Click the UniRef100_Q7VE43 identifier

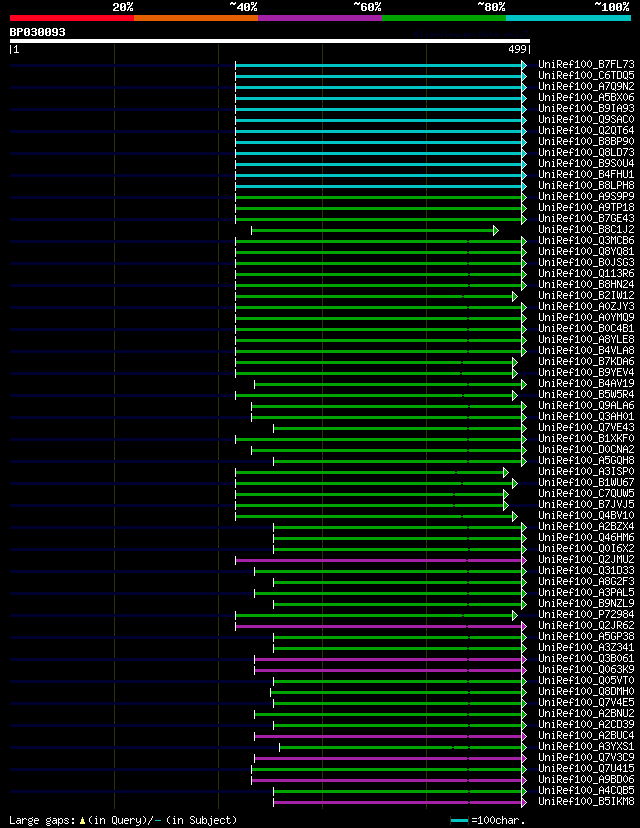pos(586,428)
